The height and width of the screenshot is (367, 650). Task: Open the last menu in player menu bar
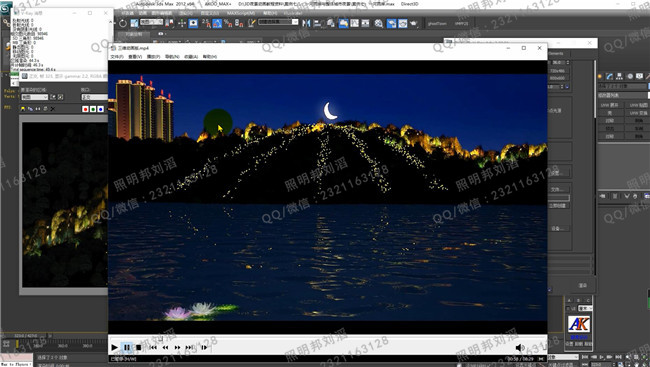point(210,56)
